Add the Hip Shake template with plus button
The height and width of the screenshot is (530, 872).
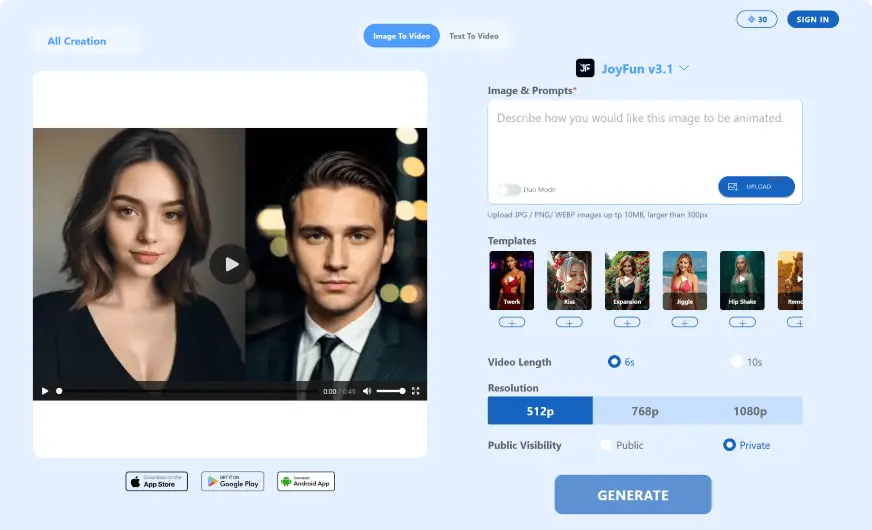pyautogui.click(x=742, y=322)
